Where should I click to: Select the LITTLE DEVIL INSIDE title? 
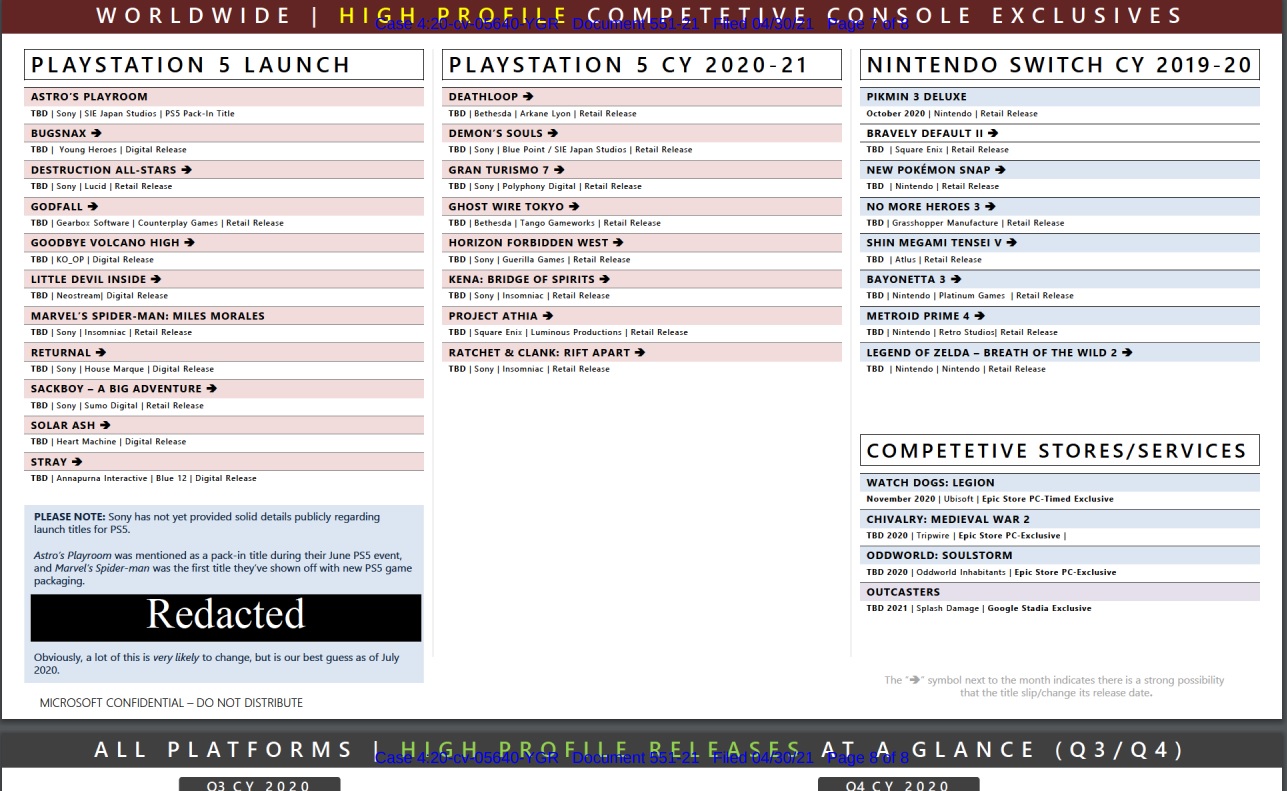[x=95, y=279]
